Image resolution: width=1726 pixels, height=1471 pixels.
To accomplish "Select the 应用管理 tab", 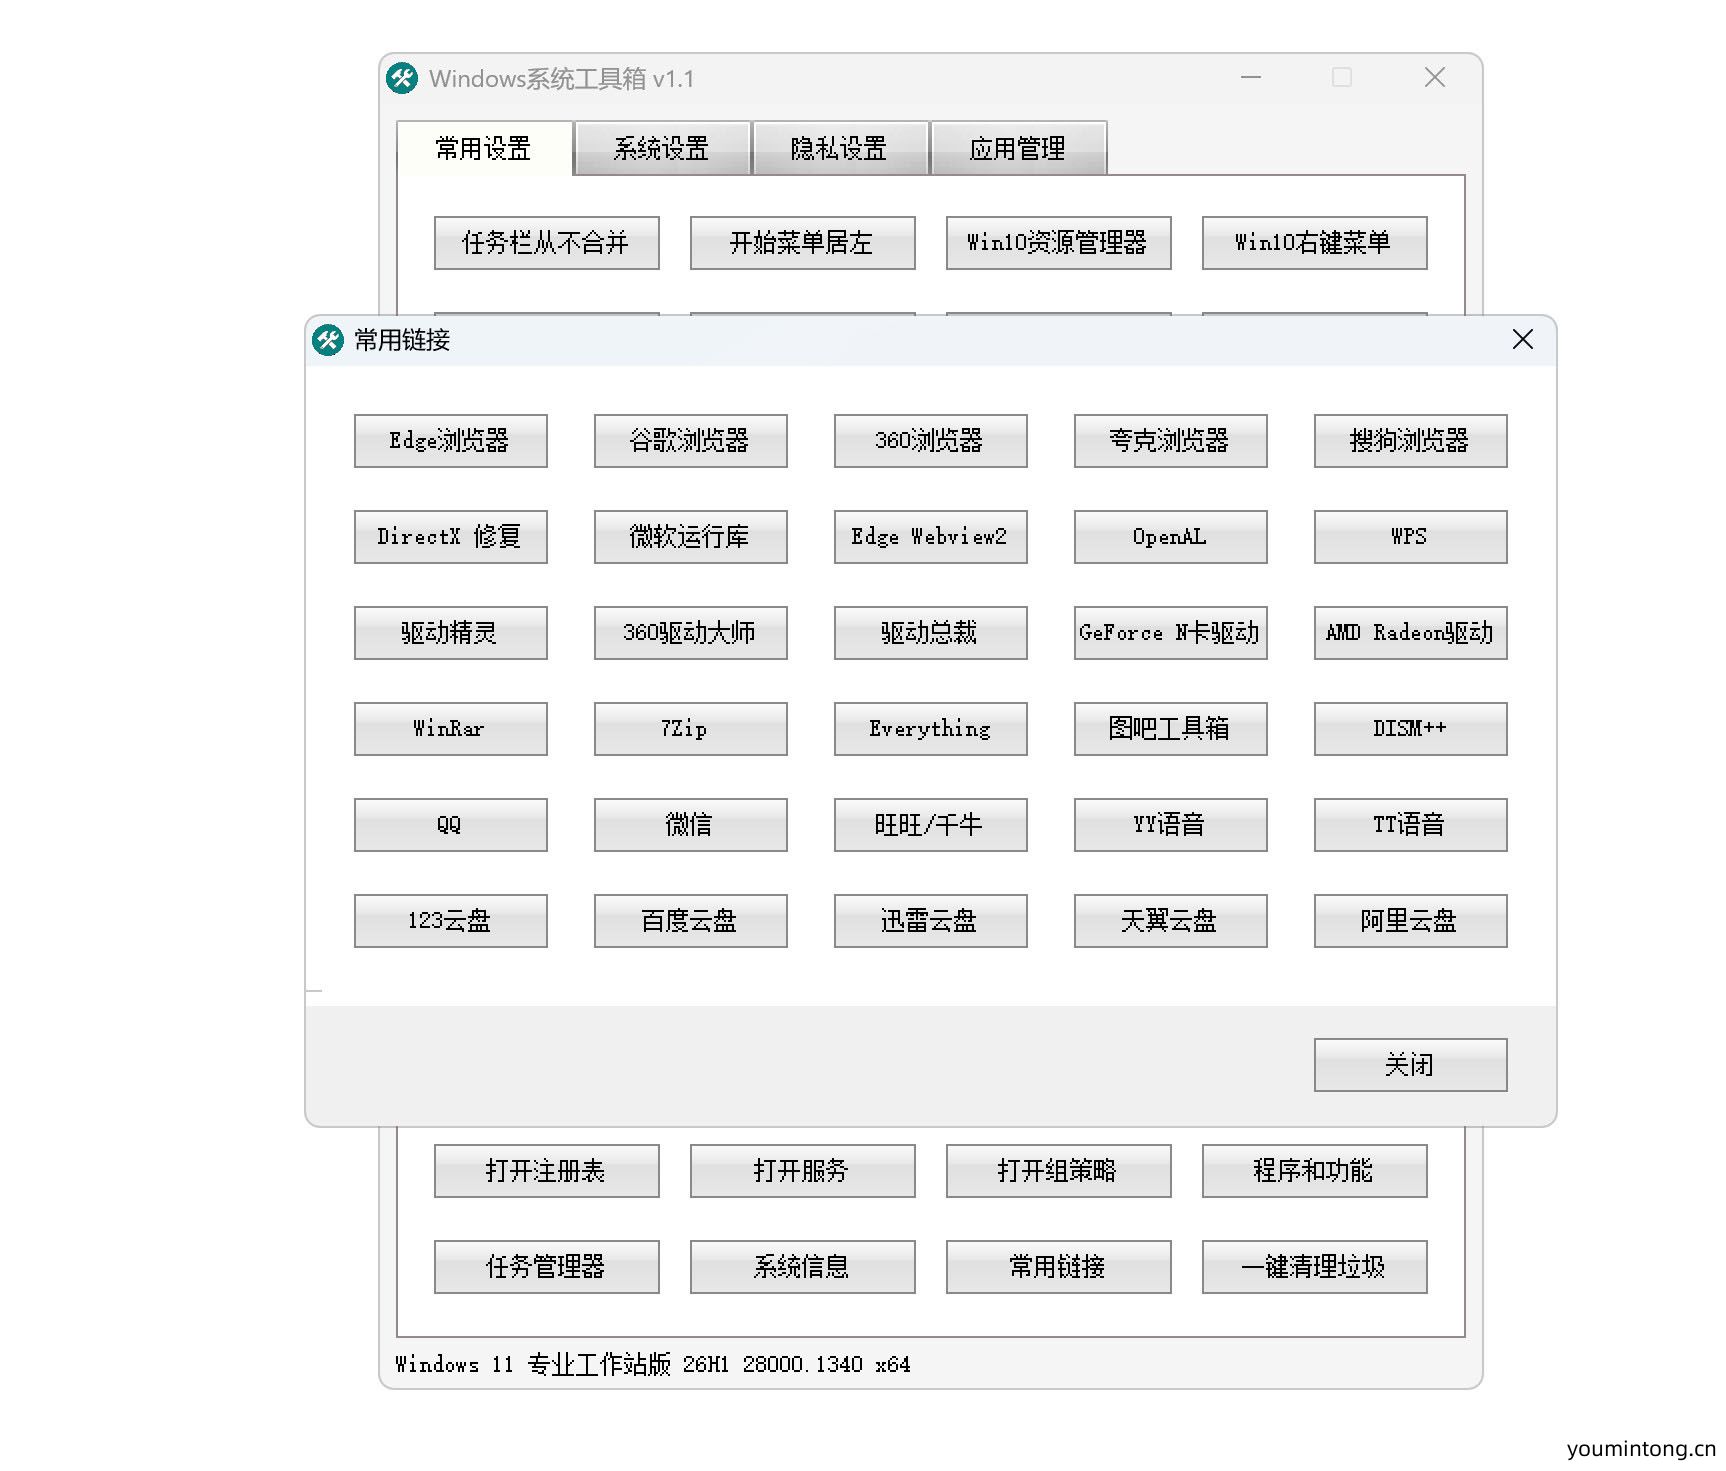I will tap(1019, 148).
